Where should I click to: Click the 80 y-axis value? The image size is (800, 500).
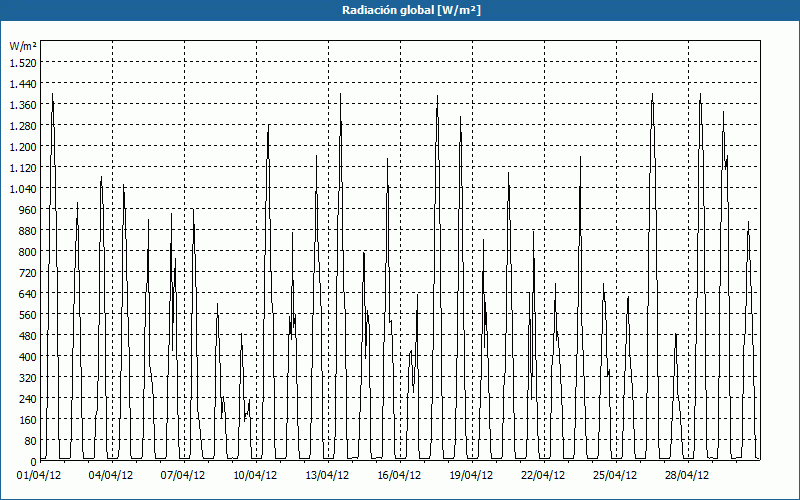click(x=31, y=441)
